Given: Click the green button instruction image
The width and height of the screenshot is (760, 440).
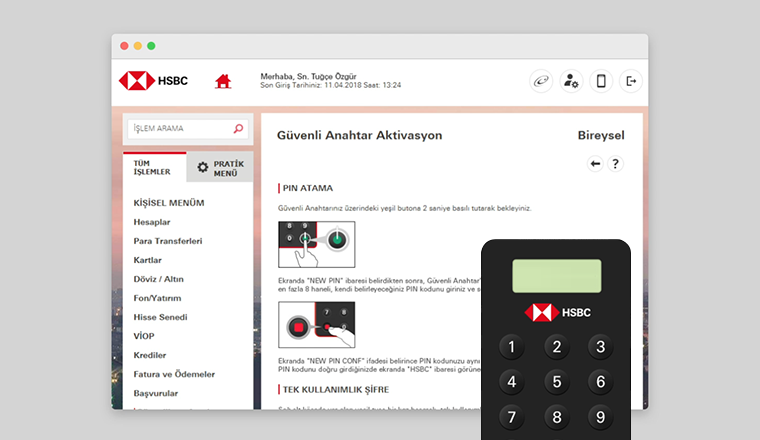Looking at the screenshot, I should click(x=317, y=244).
